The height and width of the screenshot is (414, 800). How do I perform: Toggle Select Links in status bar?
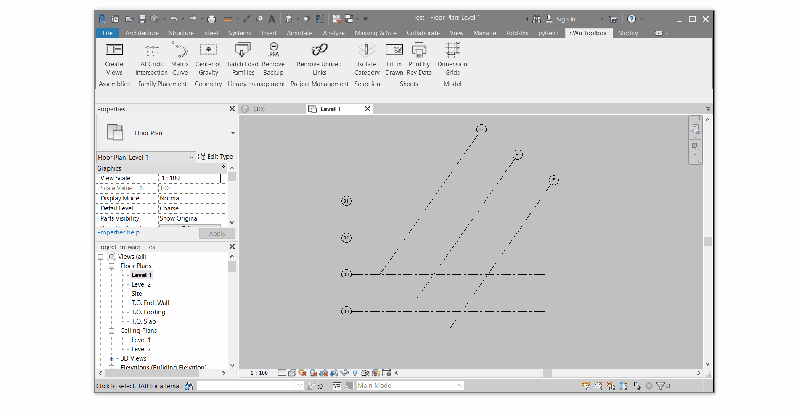[x=586, y=386]
